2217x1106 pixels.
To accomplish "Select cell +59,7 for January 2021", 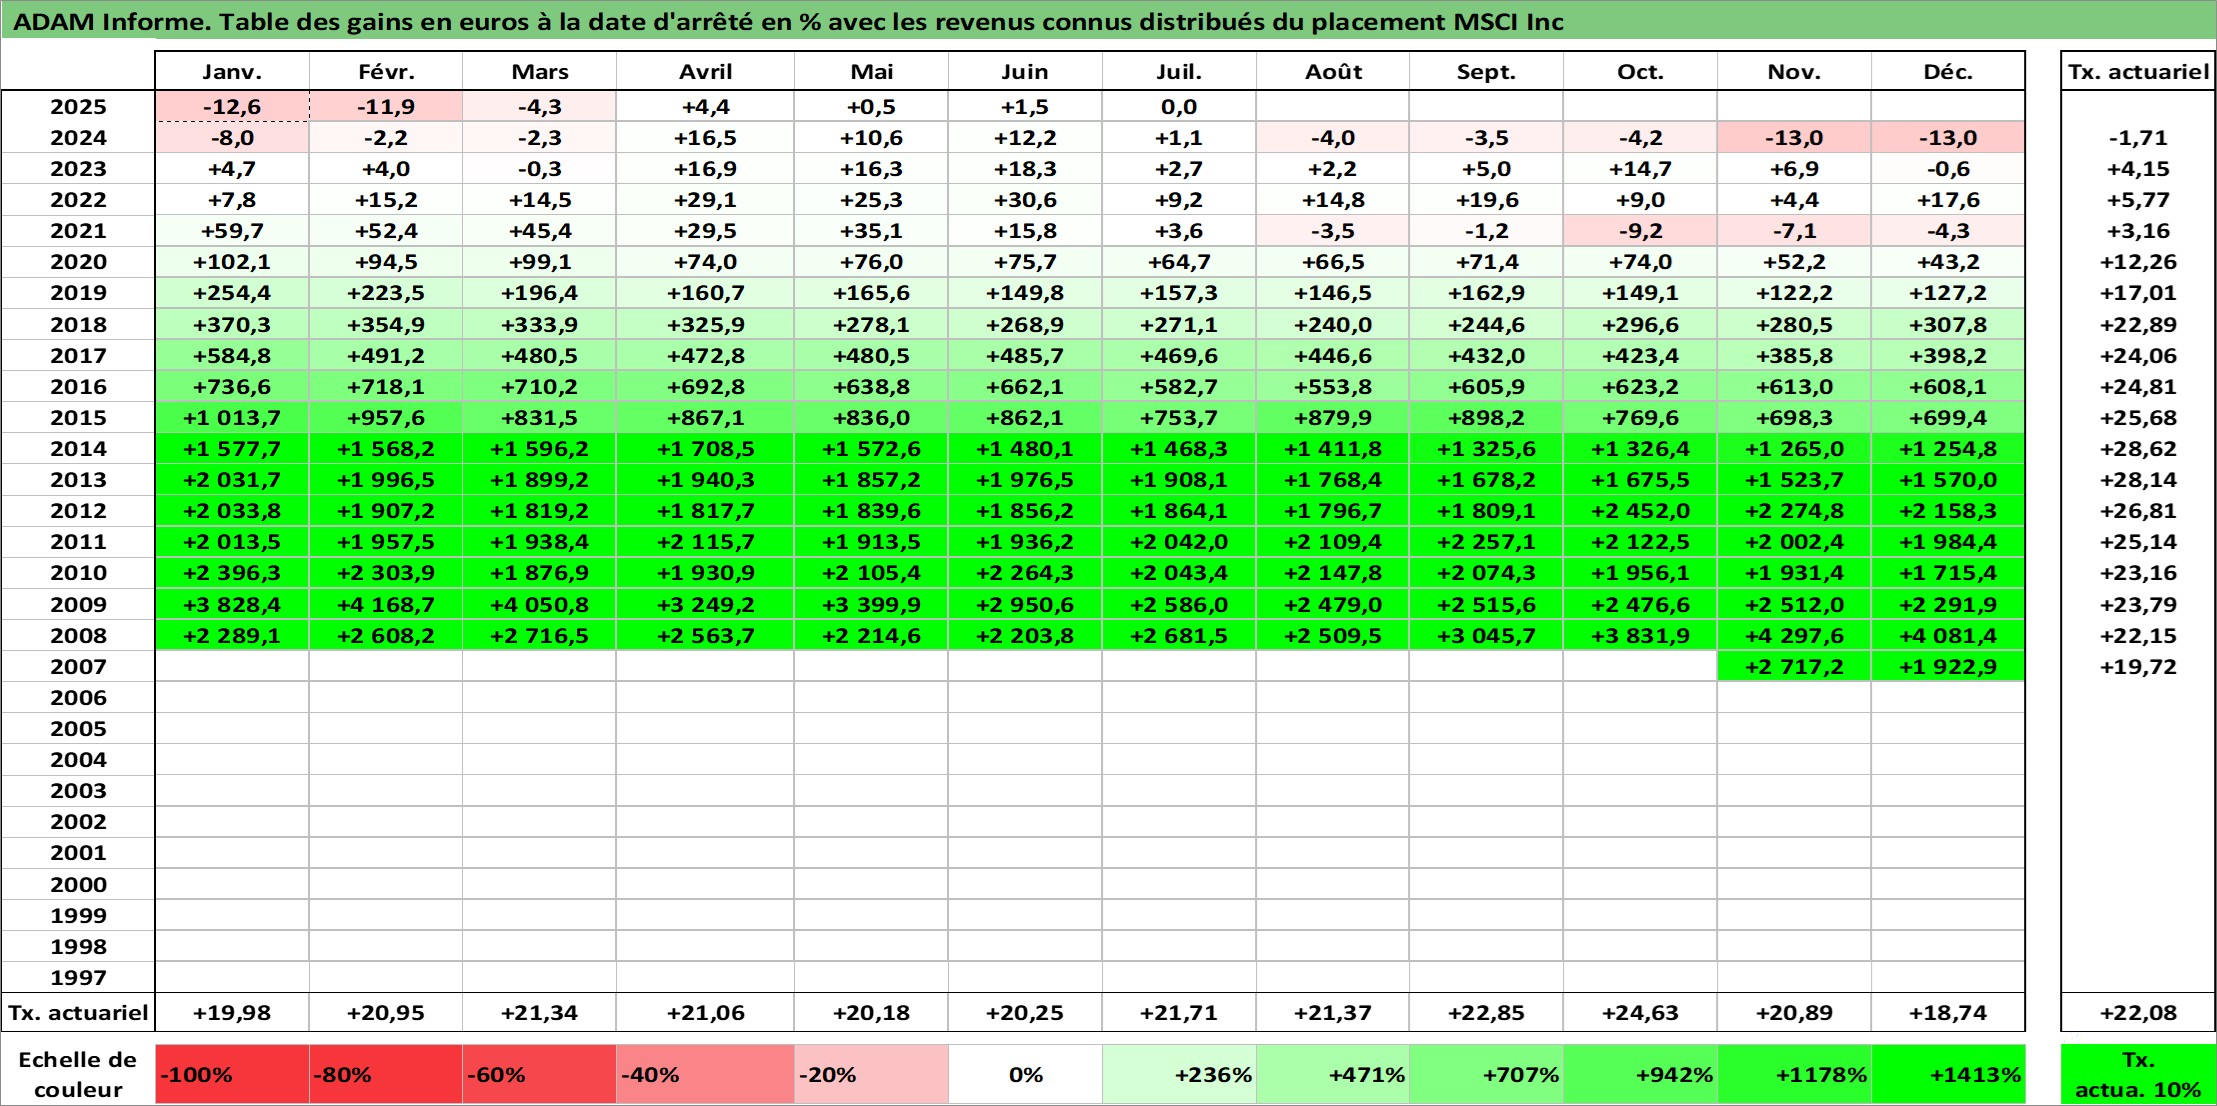I will (232, 231).
